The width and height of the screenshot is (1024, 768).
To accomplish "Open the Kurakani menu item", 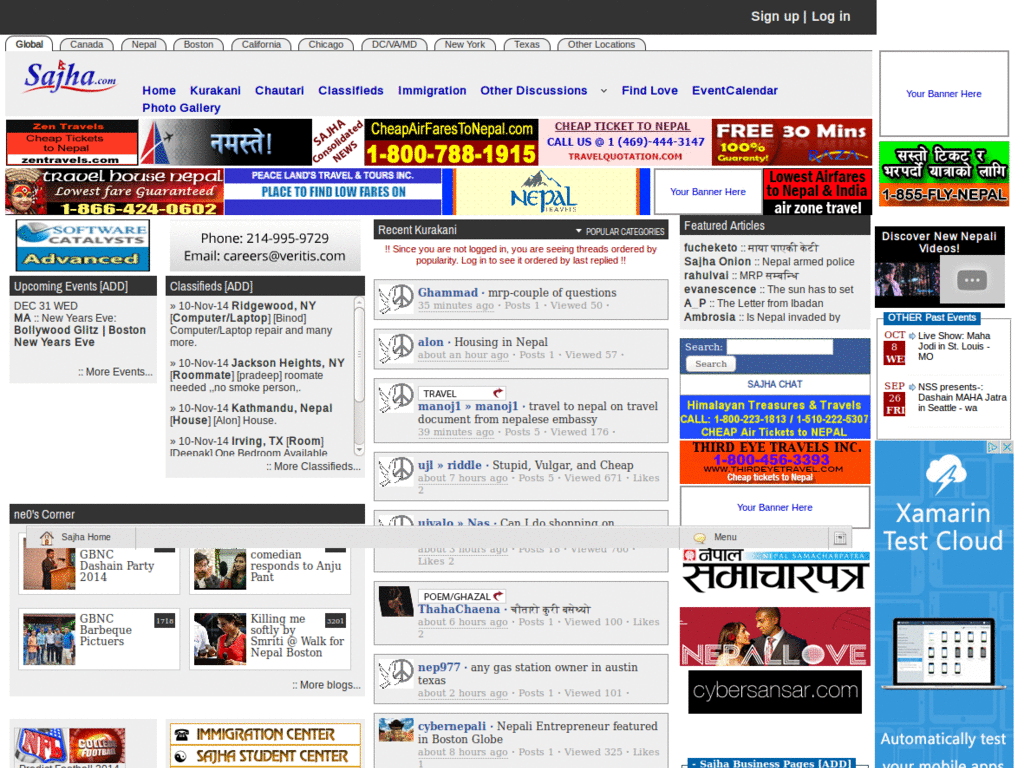I will 215,91.
